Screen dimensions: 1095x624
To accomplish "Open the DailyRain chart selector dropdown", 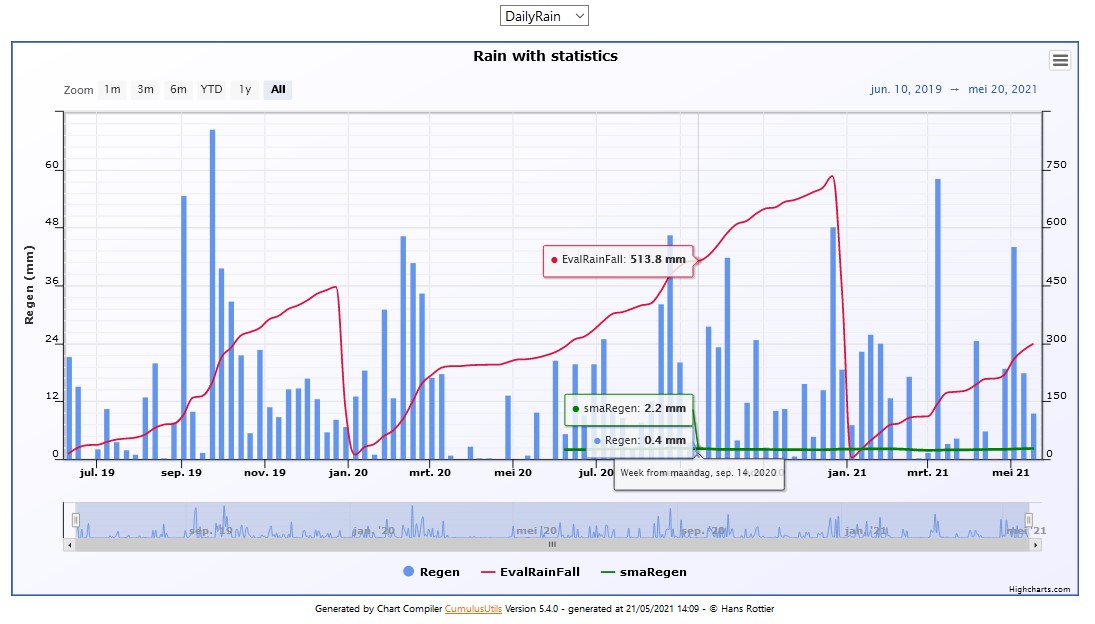I will pos(544,16).
